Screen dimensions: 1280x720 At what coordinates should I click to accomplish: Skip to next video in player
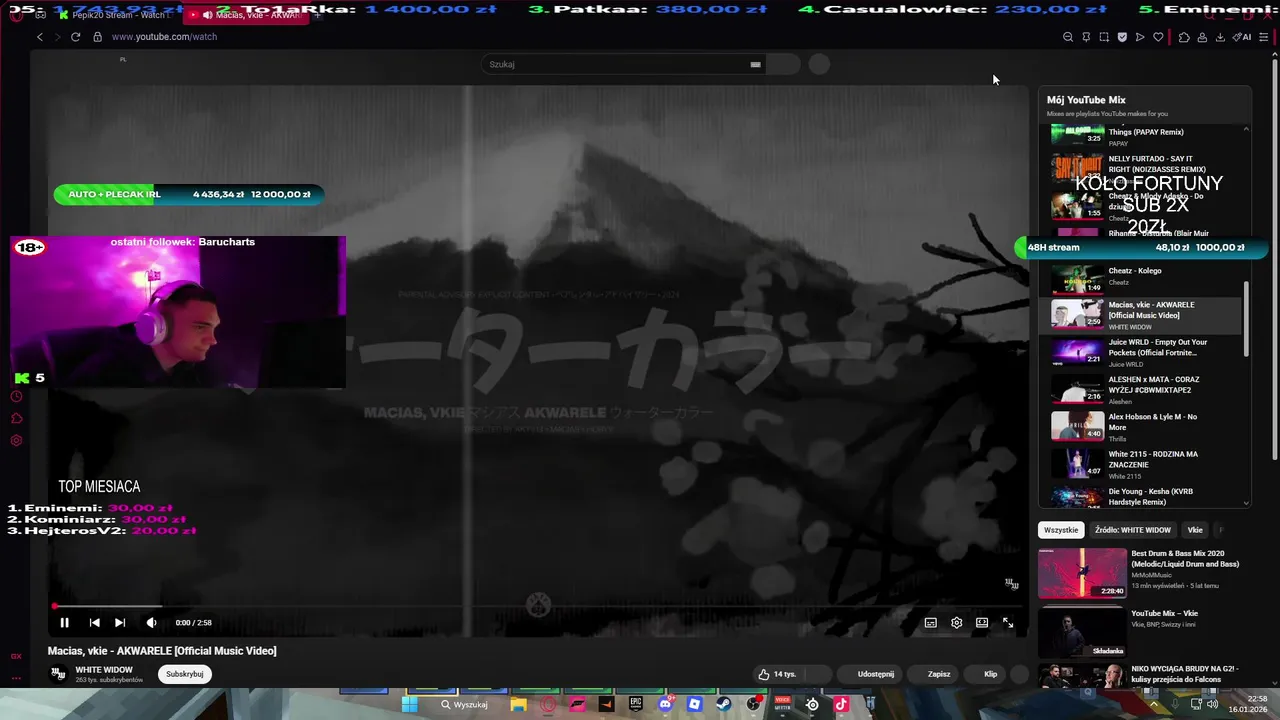coord(120,622)
